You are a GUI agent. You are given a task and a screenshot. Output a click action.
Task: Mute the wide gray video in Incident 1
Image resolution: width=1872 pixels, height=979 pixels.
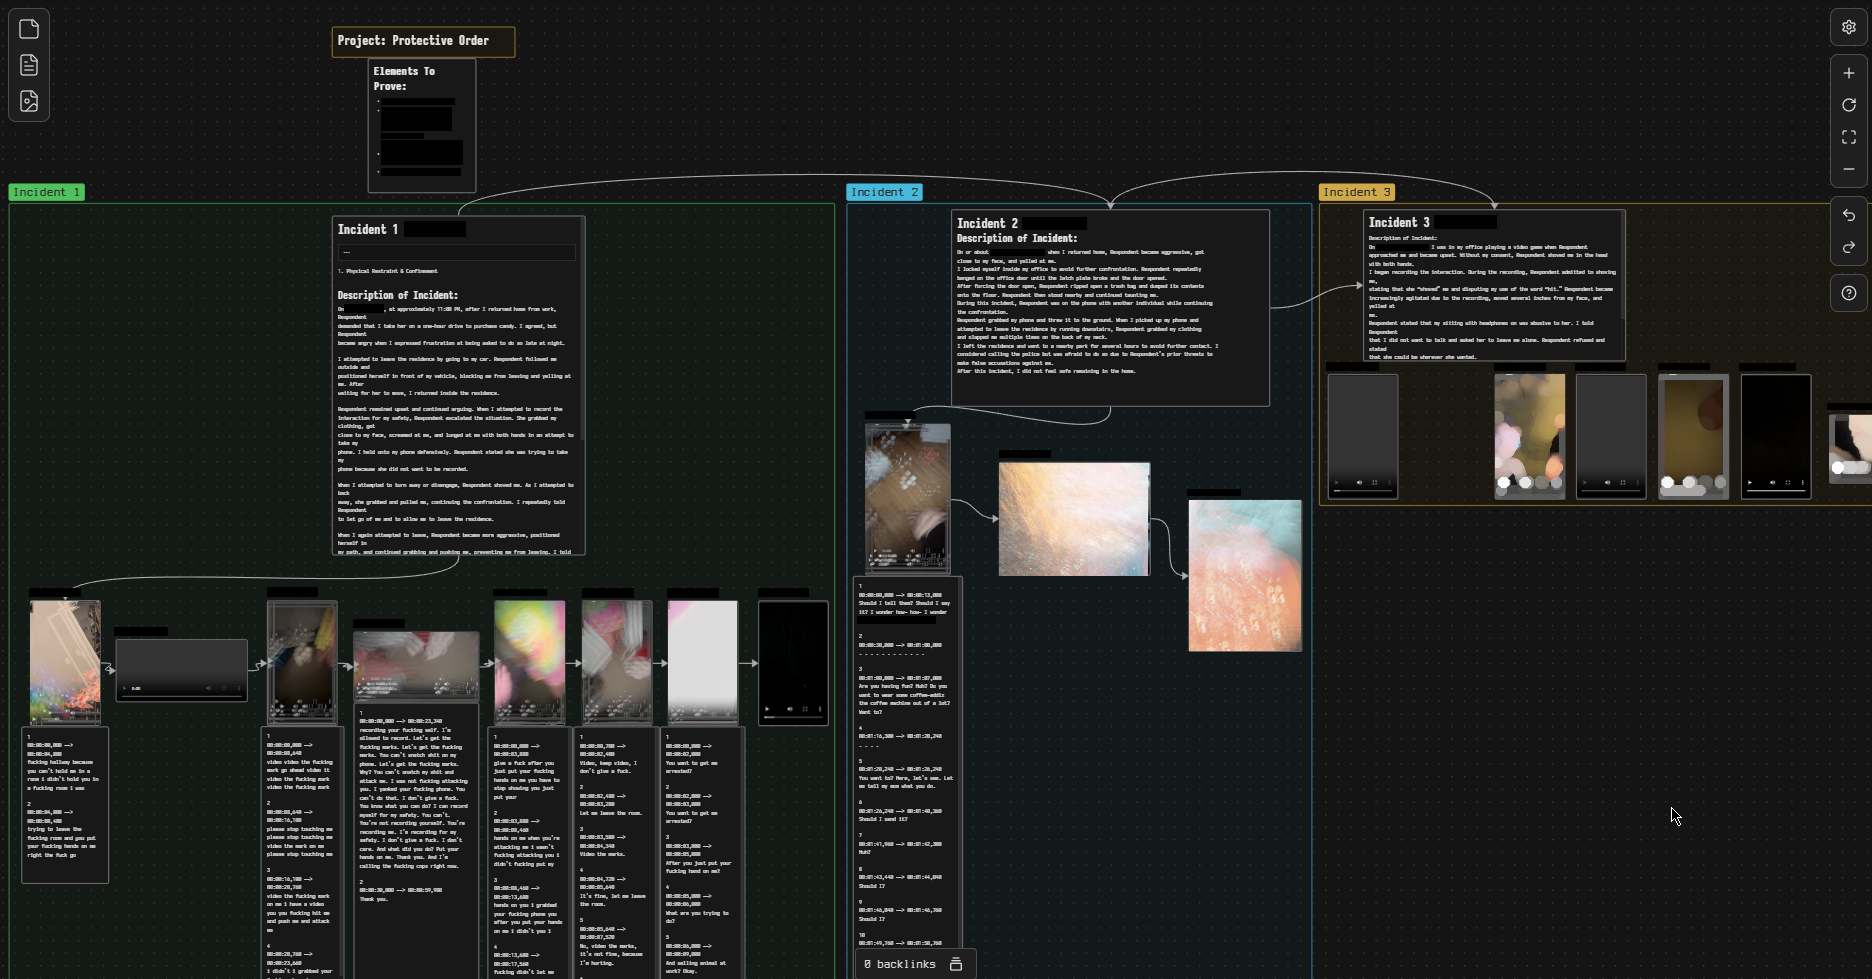(209, 688)
